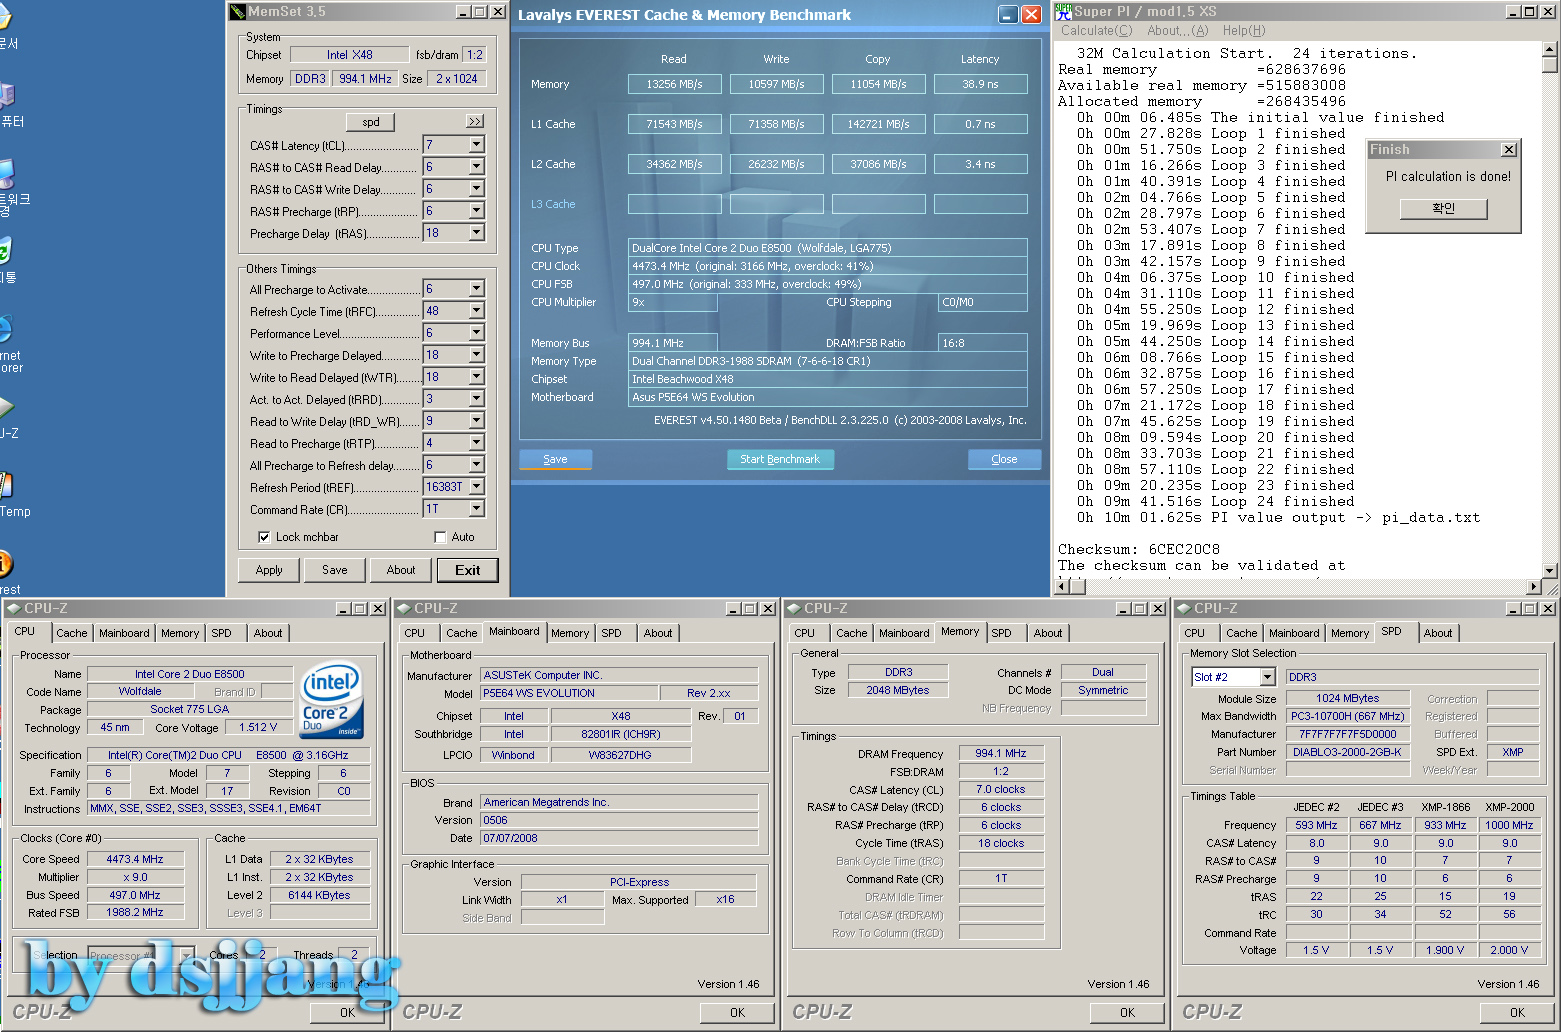Open Super PI Calculate menu
This screenshot has height=1032, width=1561.
pyautogui.click(x=1096, y=31)
